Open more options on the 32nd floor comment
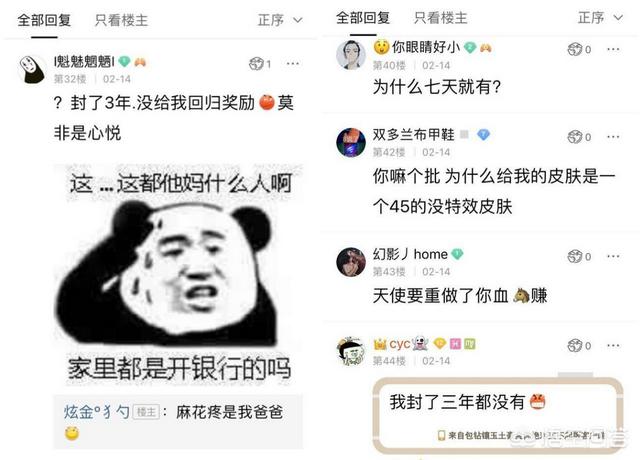640x460 pixels. pyautogui.click(x=293, y=64)
